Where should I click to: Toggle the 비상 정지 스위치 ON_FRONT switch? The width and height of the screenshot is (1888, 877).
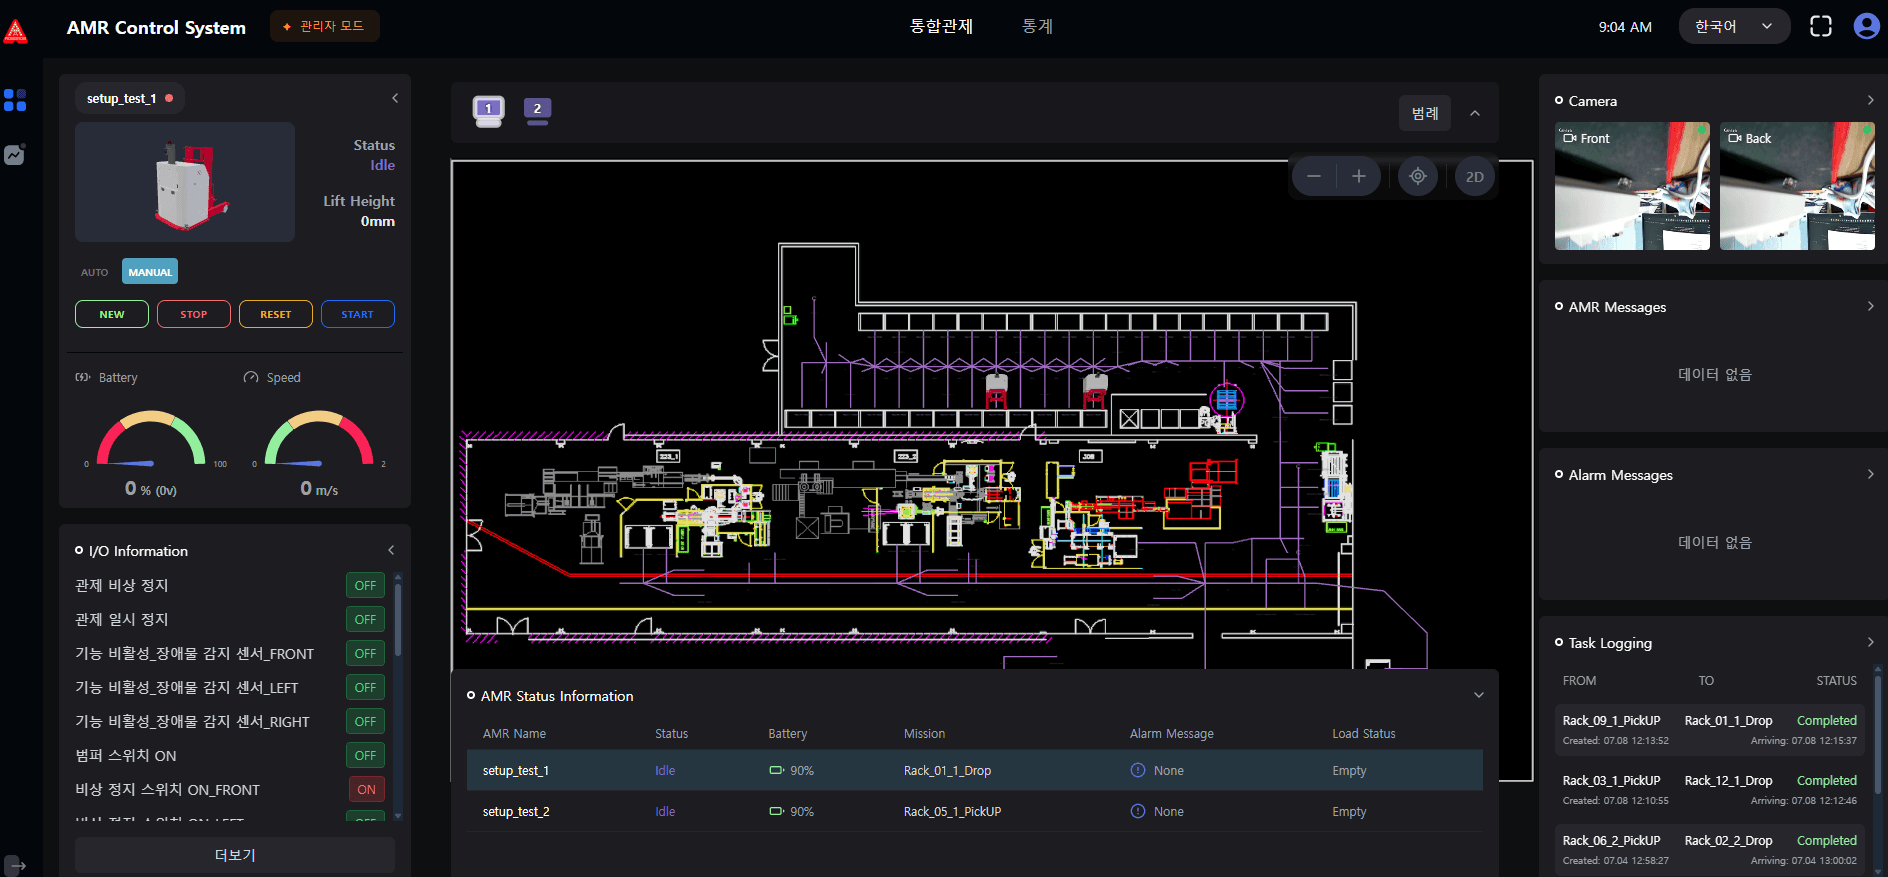[366, 790]
